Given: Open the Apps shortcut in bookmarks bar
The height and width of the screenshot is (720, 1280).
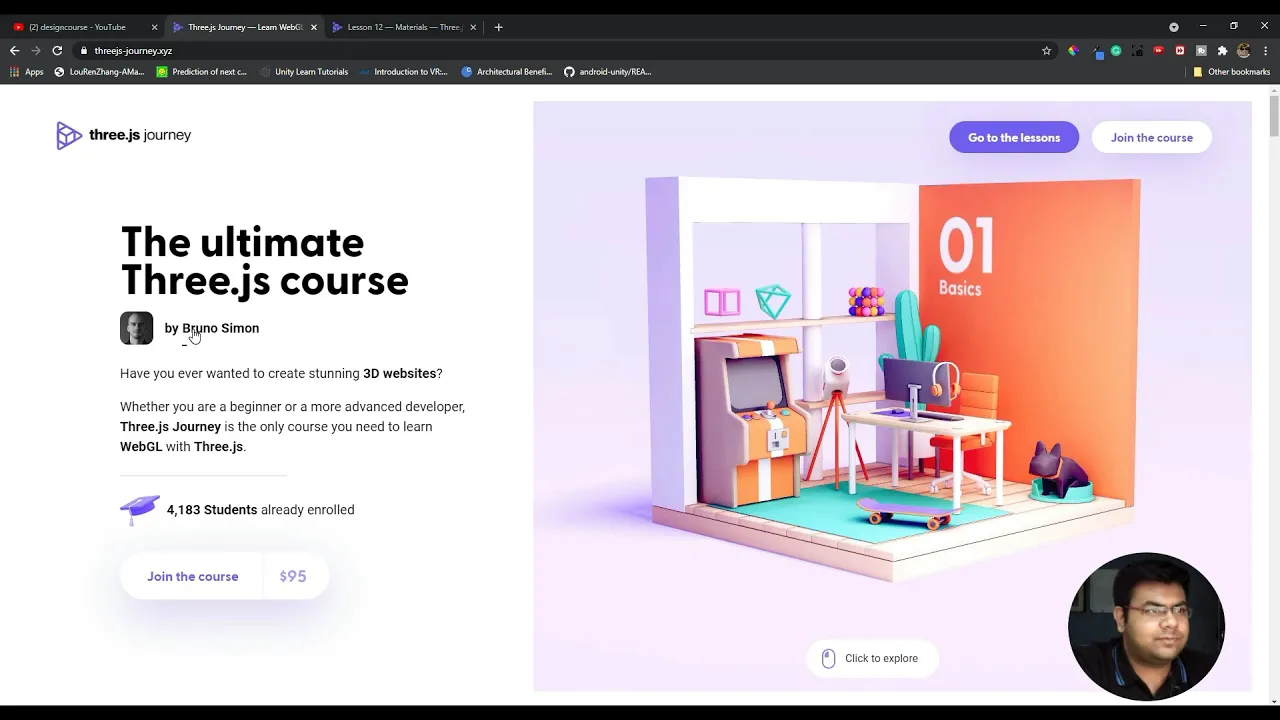Looking at the screenshot, I should [27, 72].
